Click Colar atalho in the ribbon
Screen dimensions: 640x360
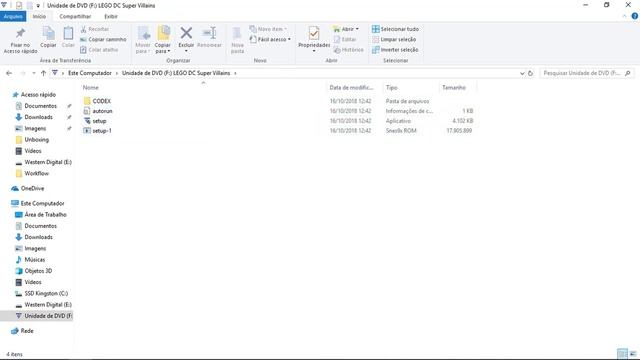(99, 49)
